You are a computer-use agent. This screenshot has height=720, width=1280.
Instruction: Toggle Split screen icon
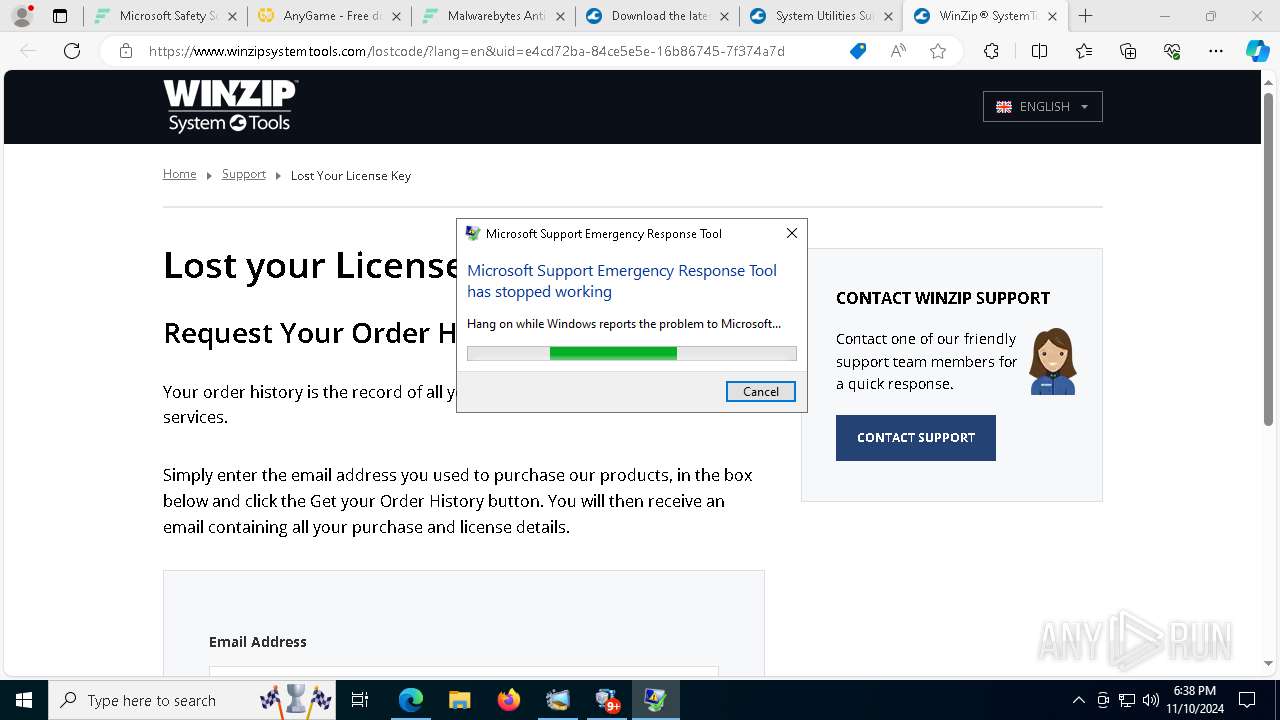coord(1039,51)
